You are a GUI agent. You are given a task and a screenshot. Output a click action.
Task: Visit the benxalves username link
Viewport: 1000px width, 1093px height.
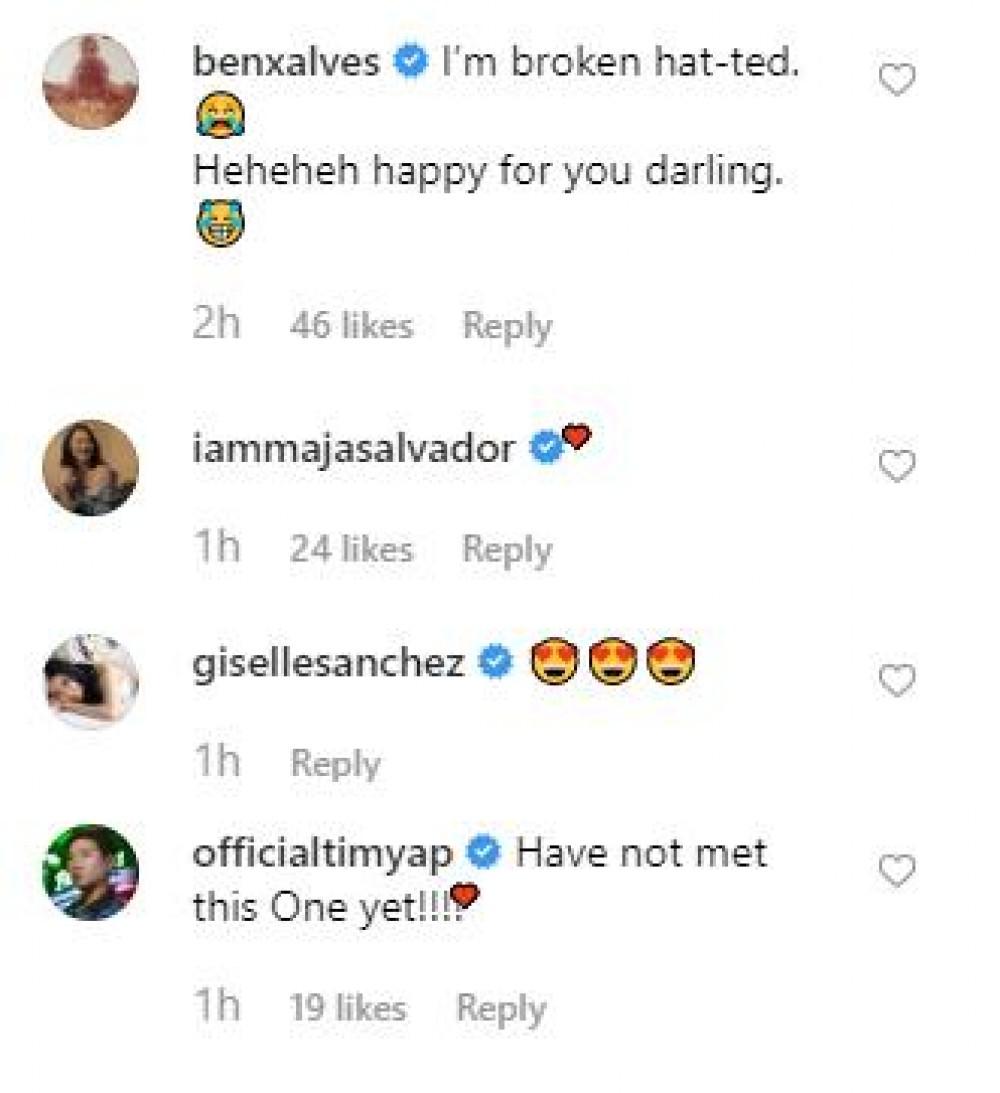click(x=286, y=63)
